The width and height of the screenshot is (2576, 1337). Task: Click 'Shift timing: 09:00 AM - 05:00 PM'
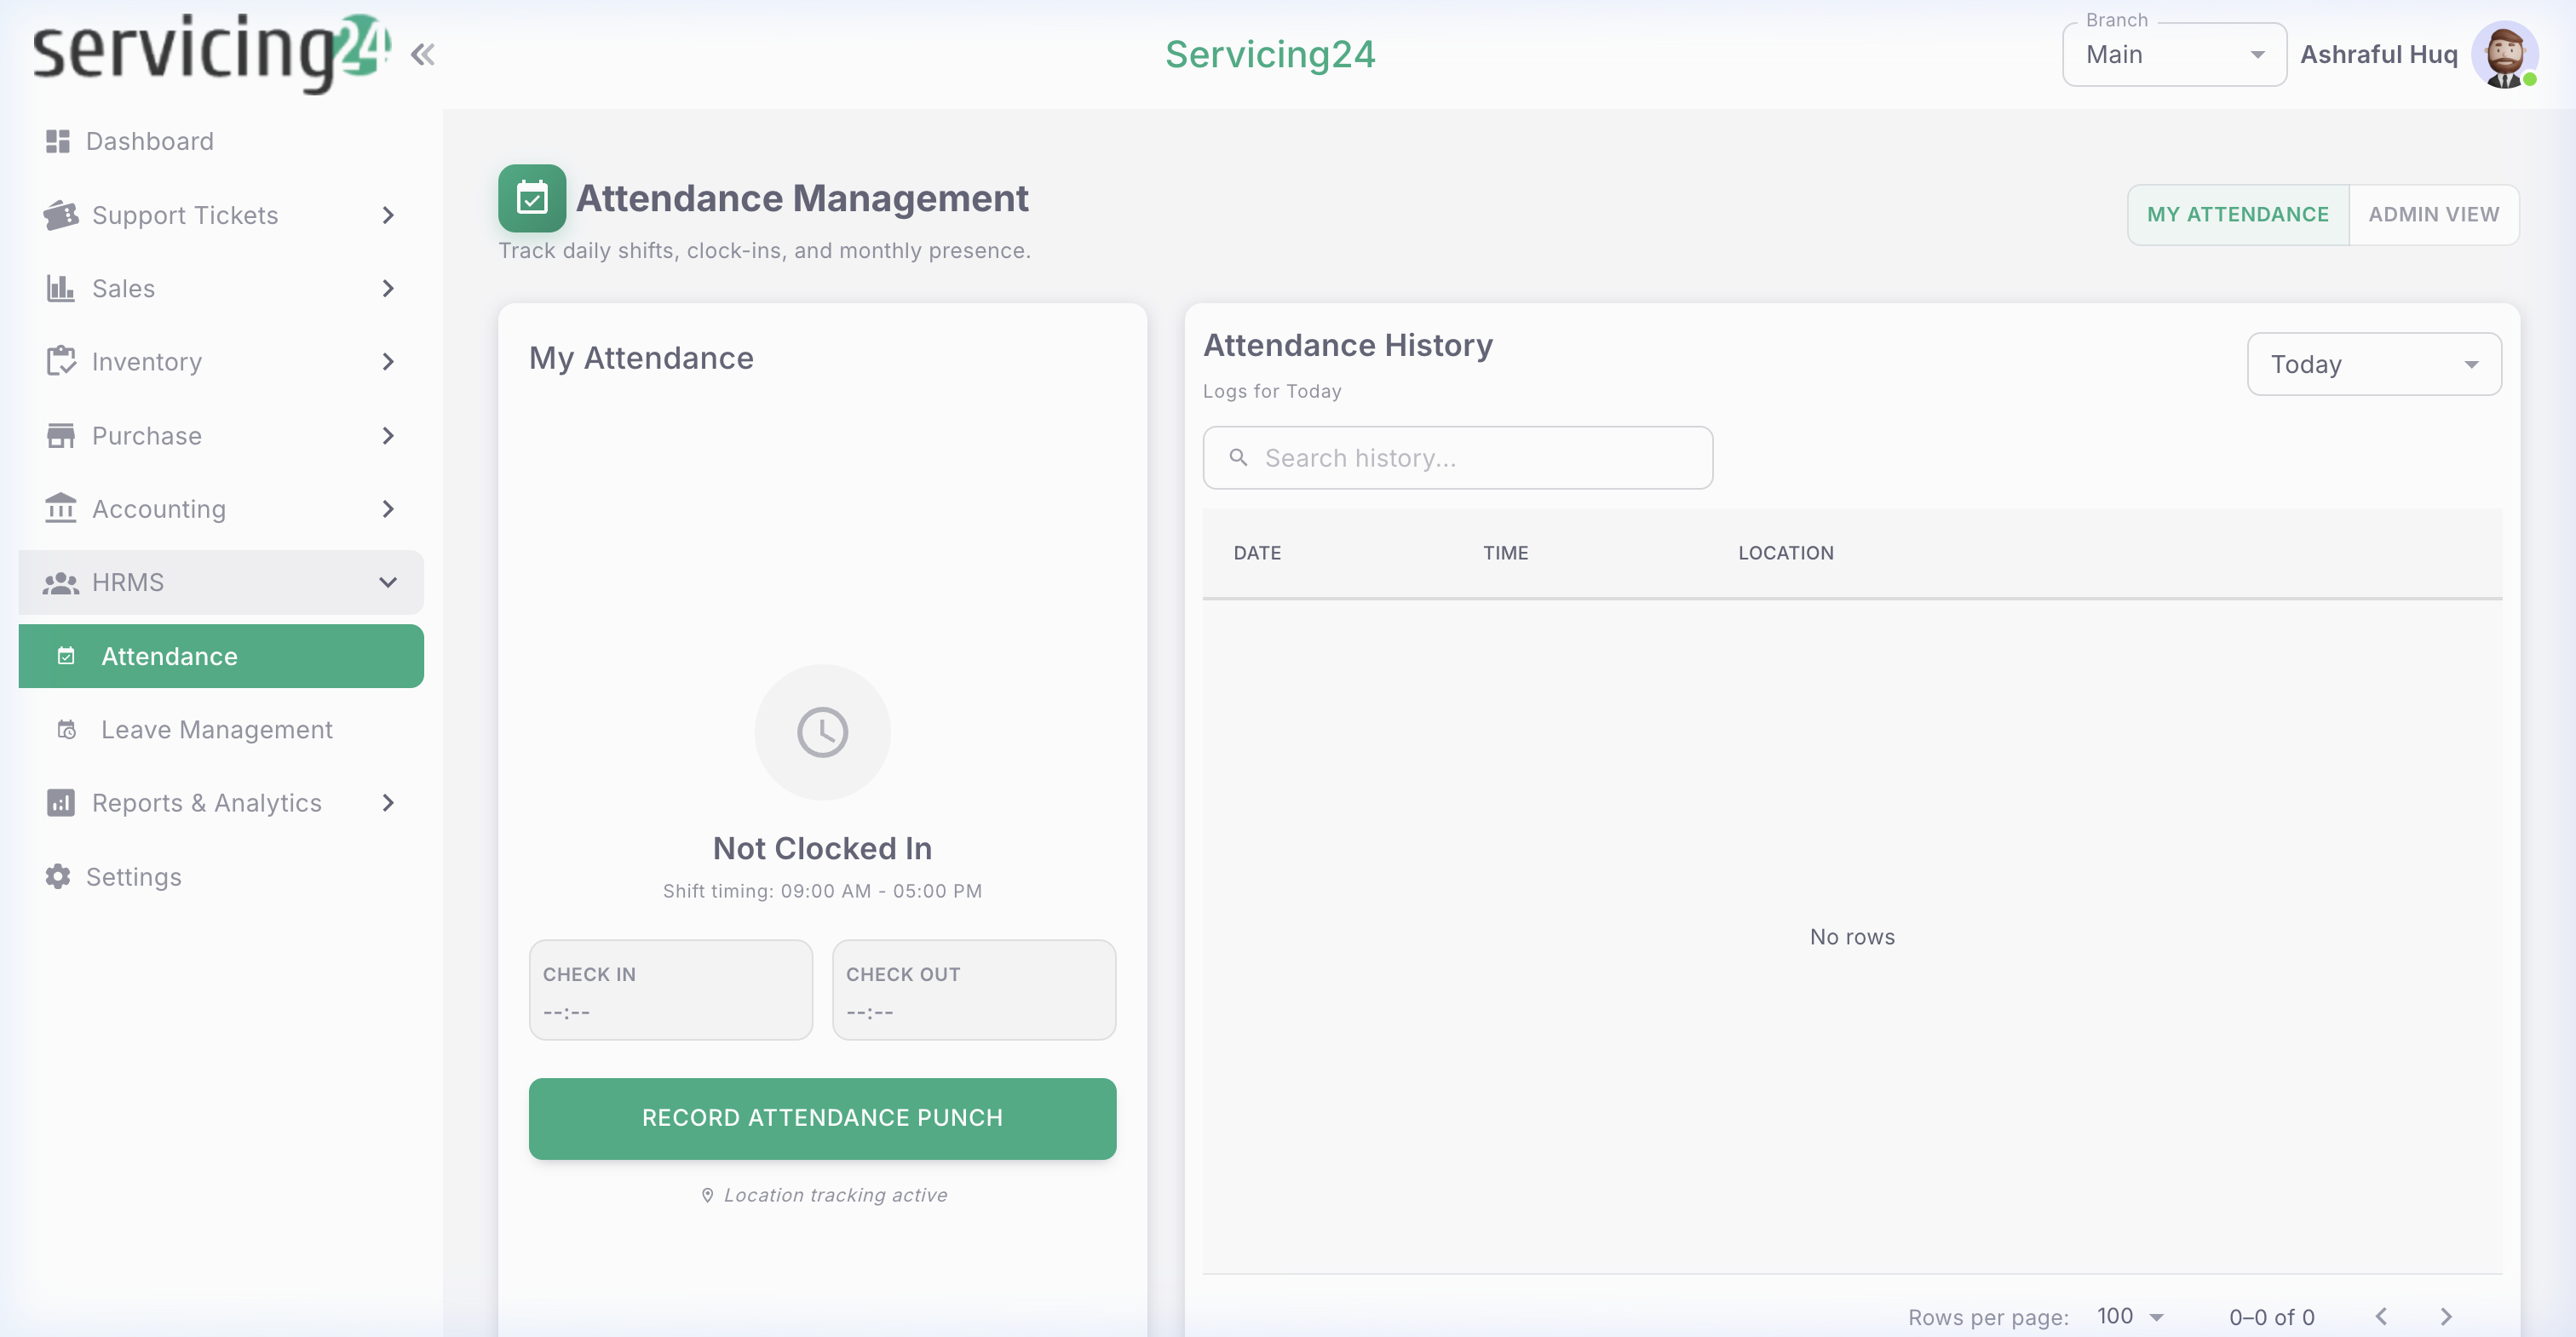coord(822,891)
